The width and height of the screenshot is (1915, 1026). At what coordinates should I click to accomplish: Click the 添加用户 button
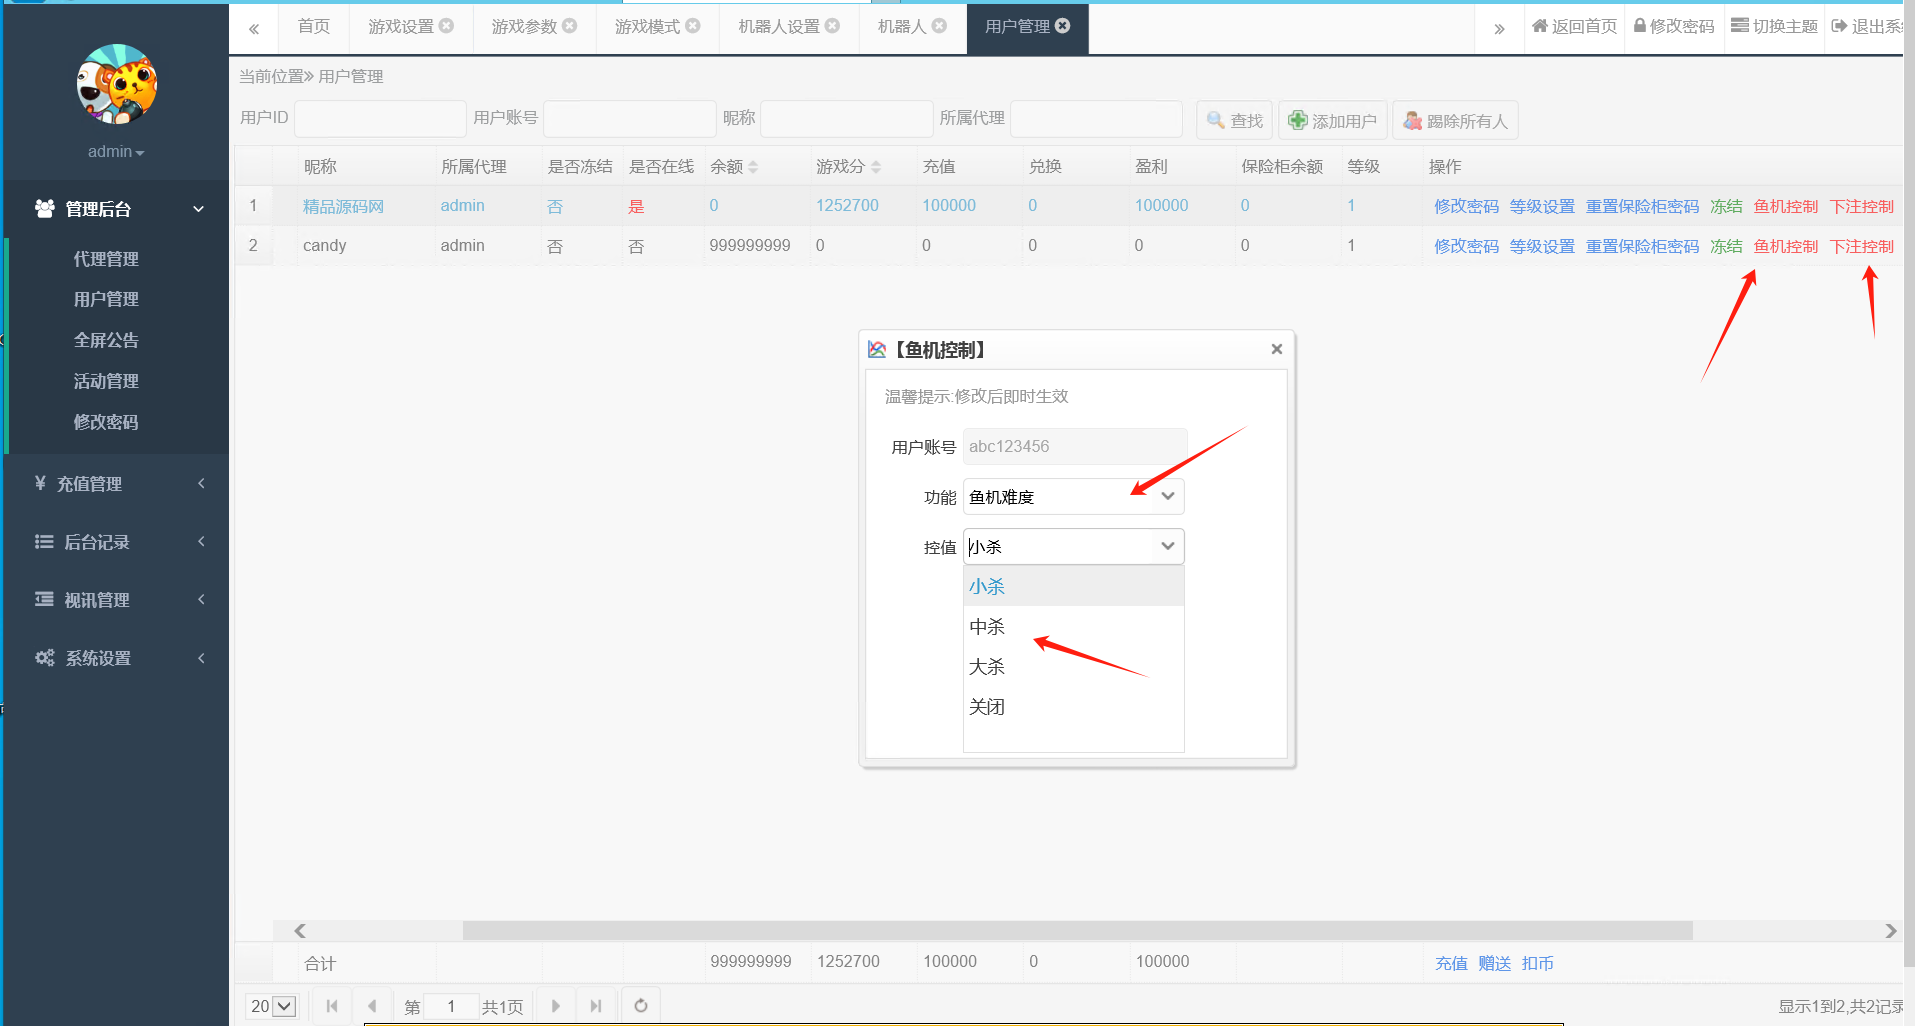[1332, 121]
